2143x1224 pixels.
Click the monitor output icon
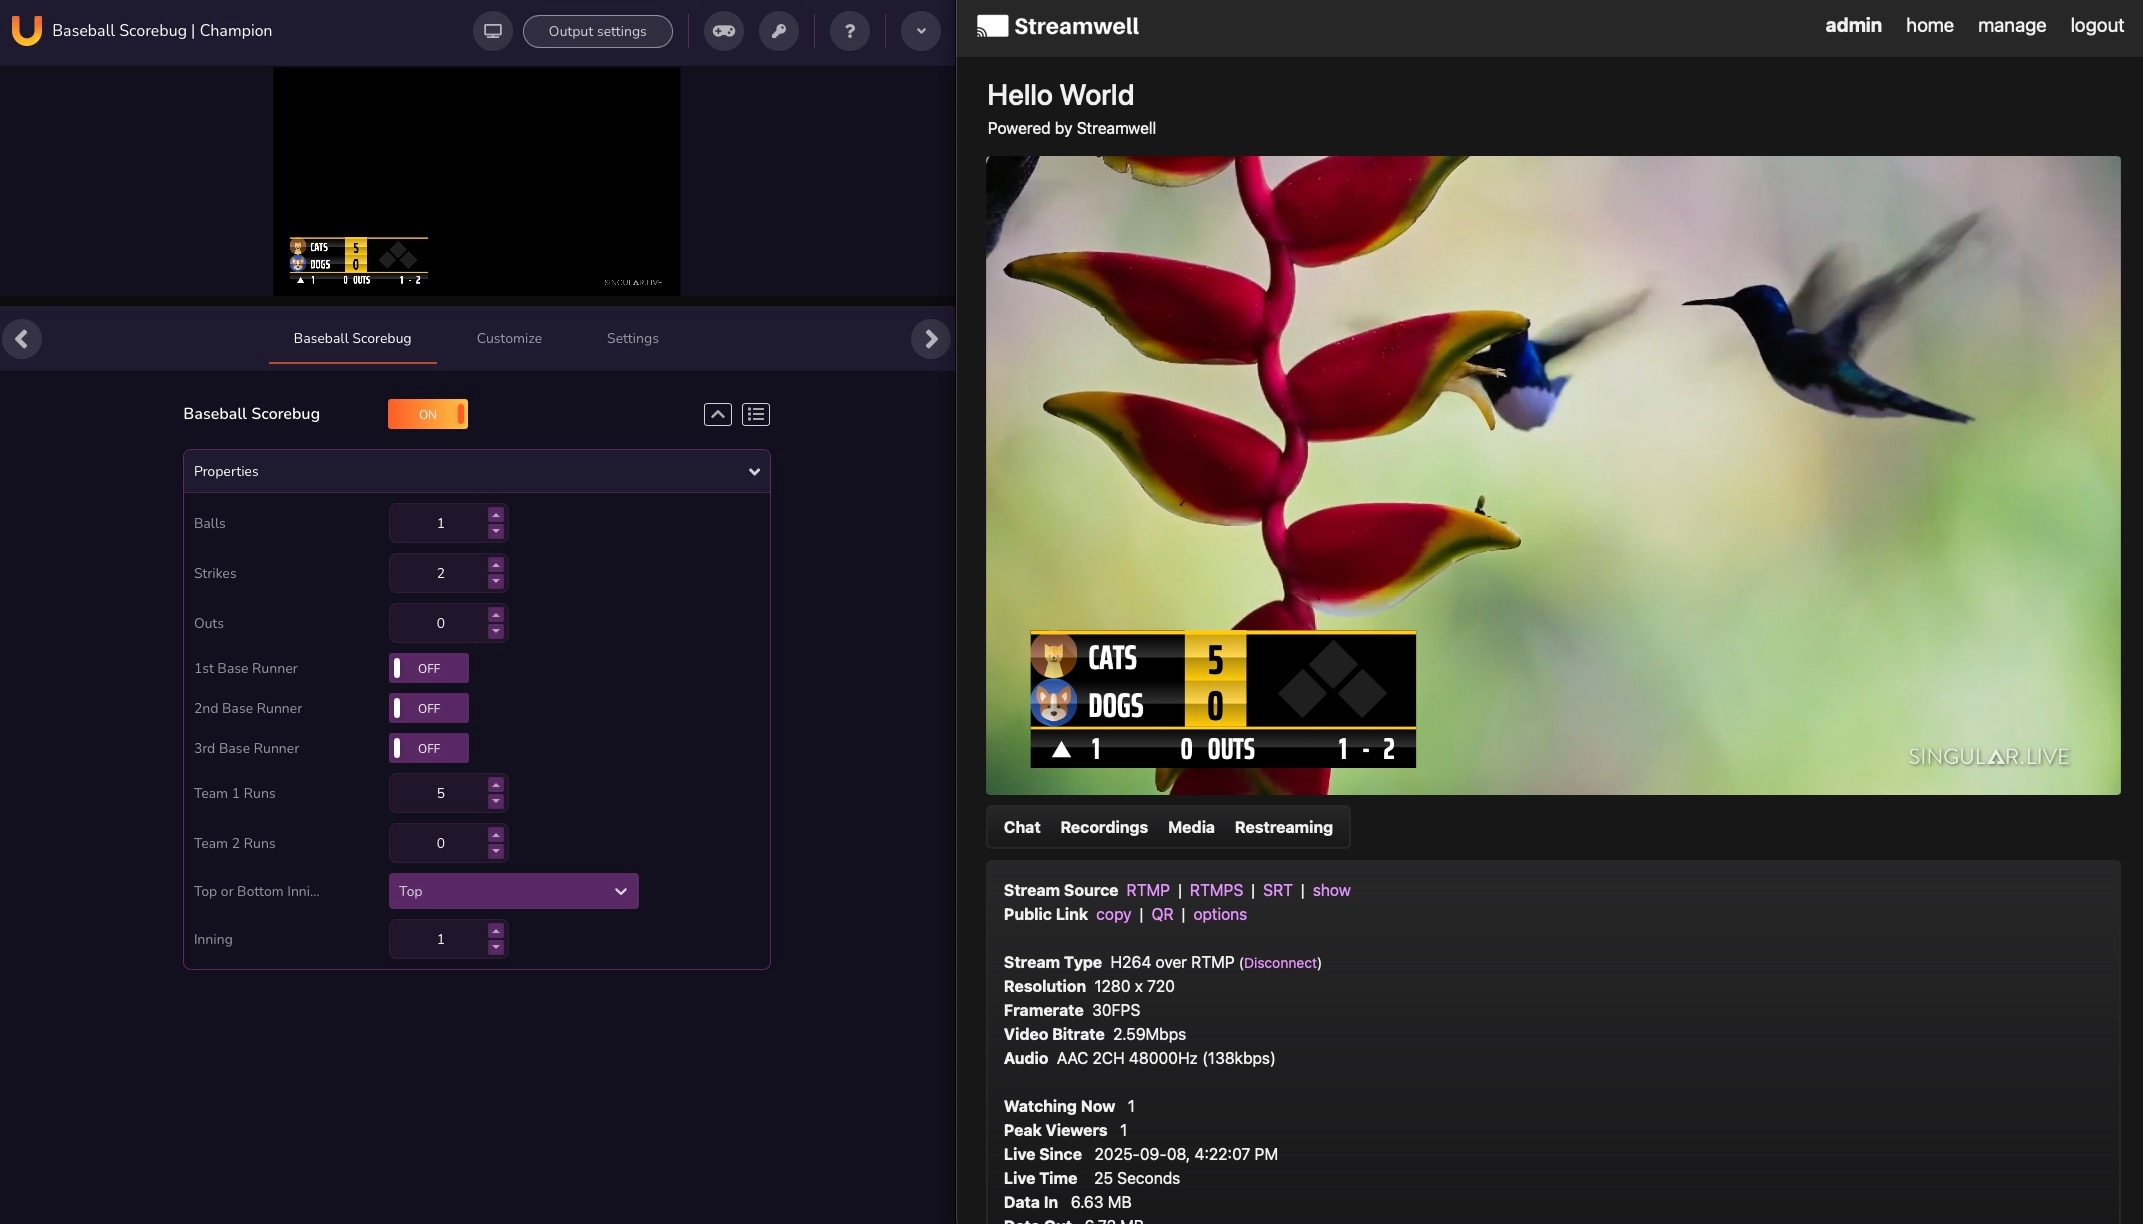point(492,31)
